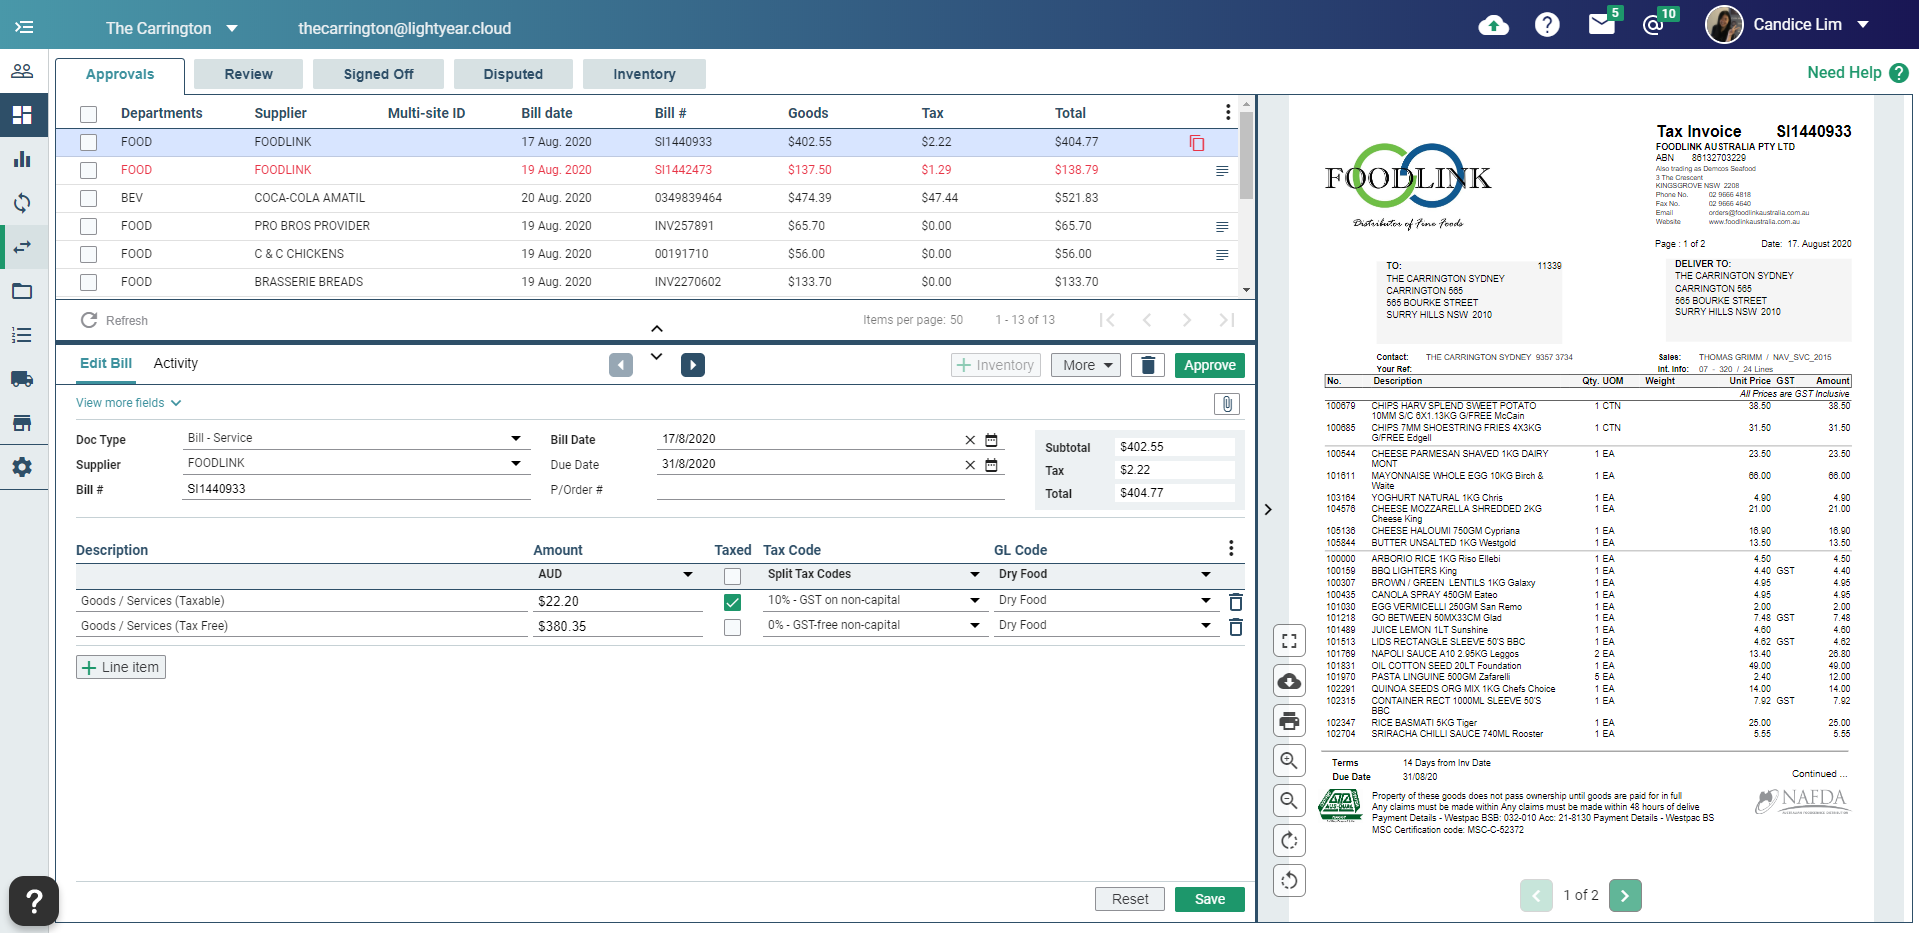Image resolution: width=1919 pixels, height=933 pixels.
Task: Open the mail inbox icon
Action: click(1602, 25)
